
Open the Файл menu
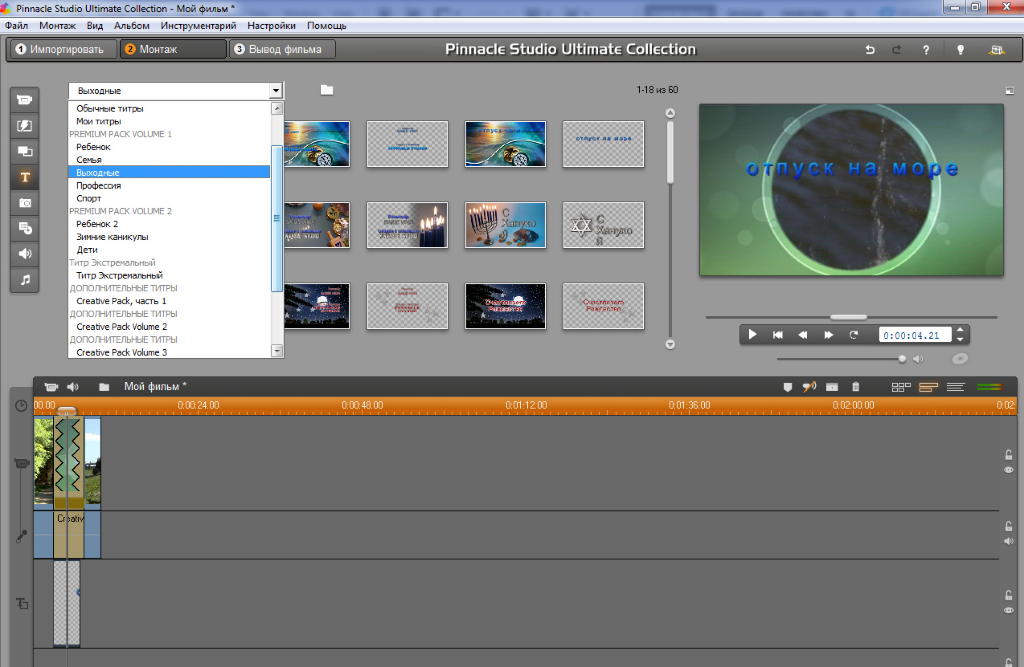click(16, 25)
